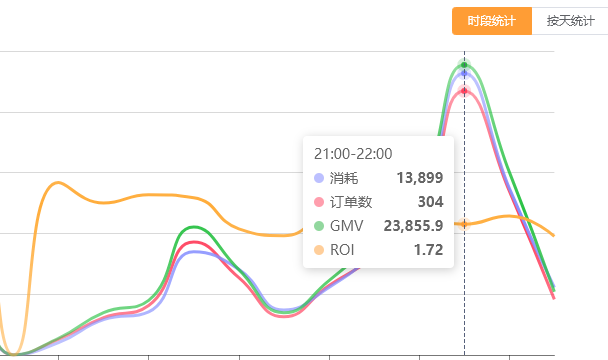Screen dimensions: 608x360
Task: Click the 消耗 blue legend dot in tooltip
Action: click(x=319, y=178)
